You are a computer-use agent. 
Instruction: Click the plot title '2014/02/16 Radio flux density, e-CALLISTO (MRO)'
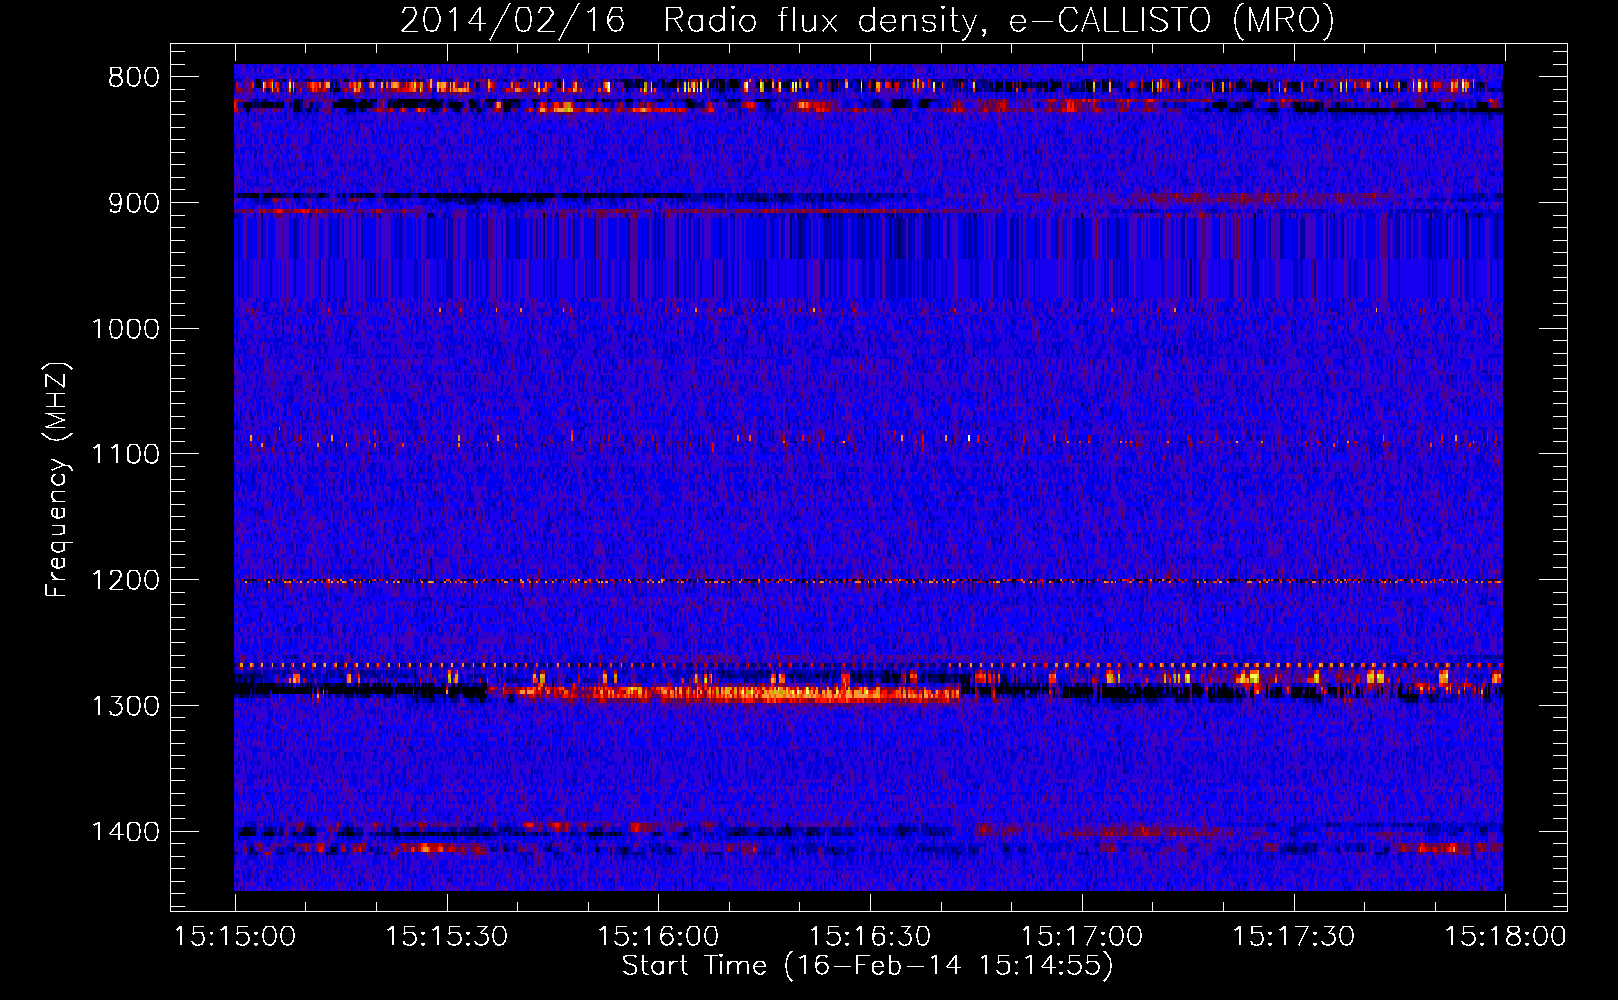[867, 20]
